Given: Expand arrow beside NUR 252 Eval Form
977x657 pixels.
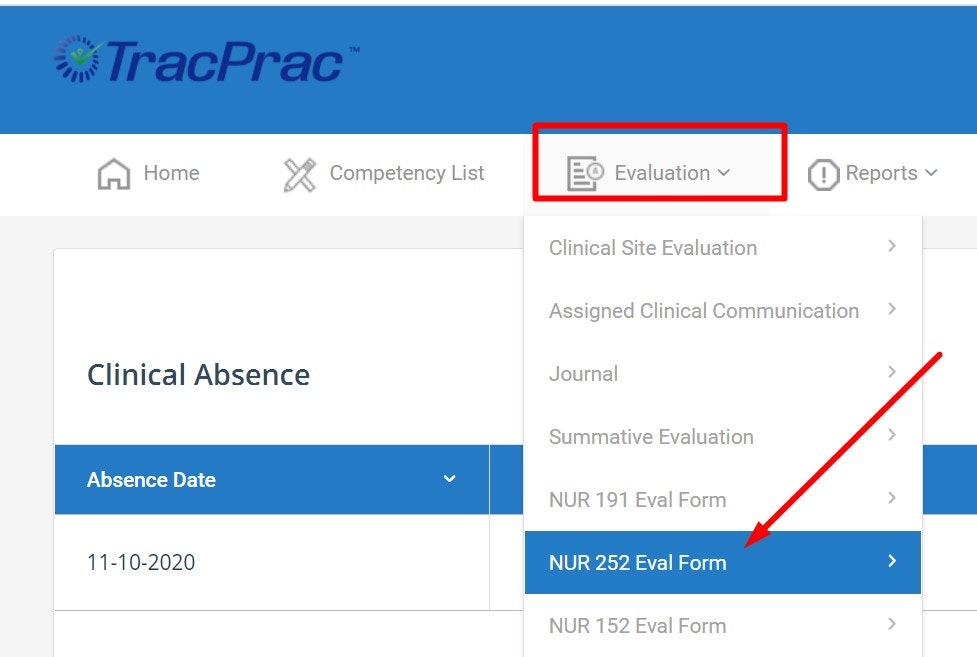Looking at the screenshot, I should (x=892, y=562).
